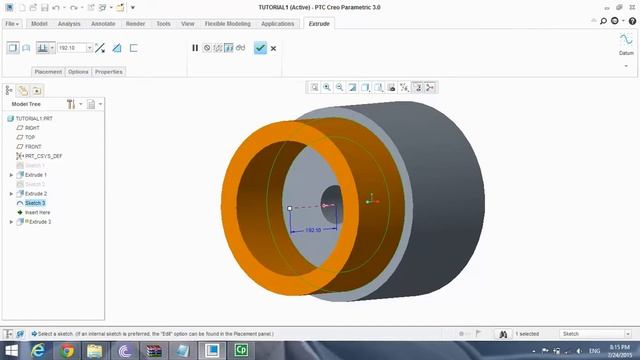Click Refit view icon in graphics toolbar
This screenshot has width=640, height=360.
314,87
